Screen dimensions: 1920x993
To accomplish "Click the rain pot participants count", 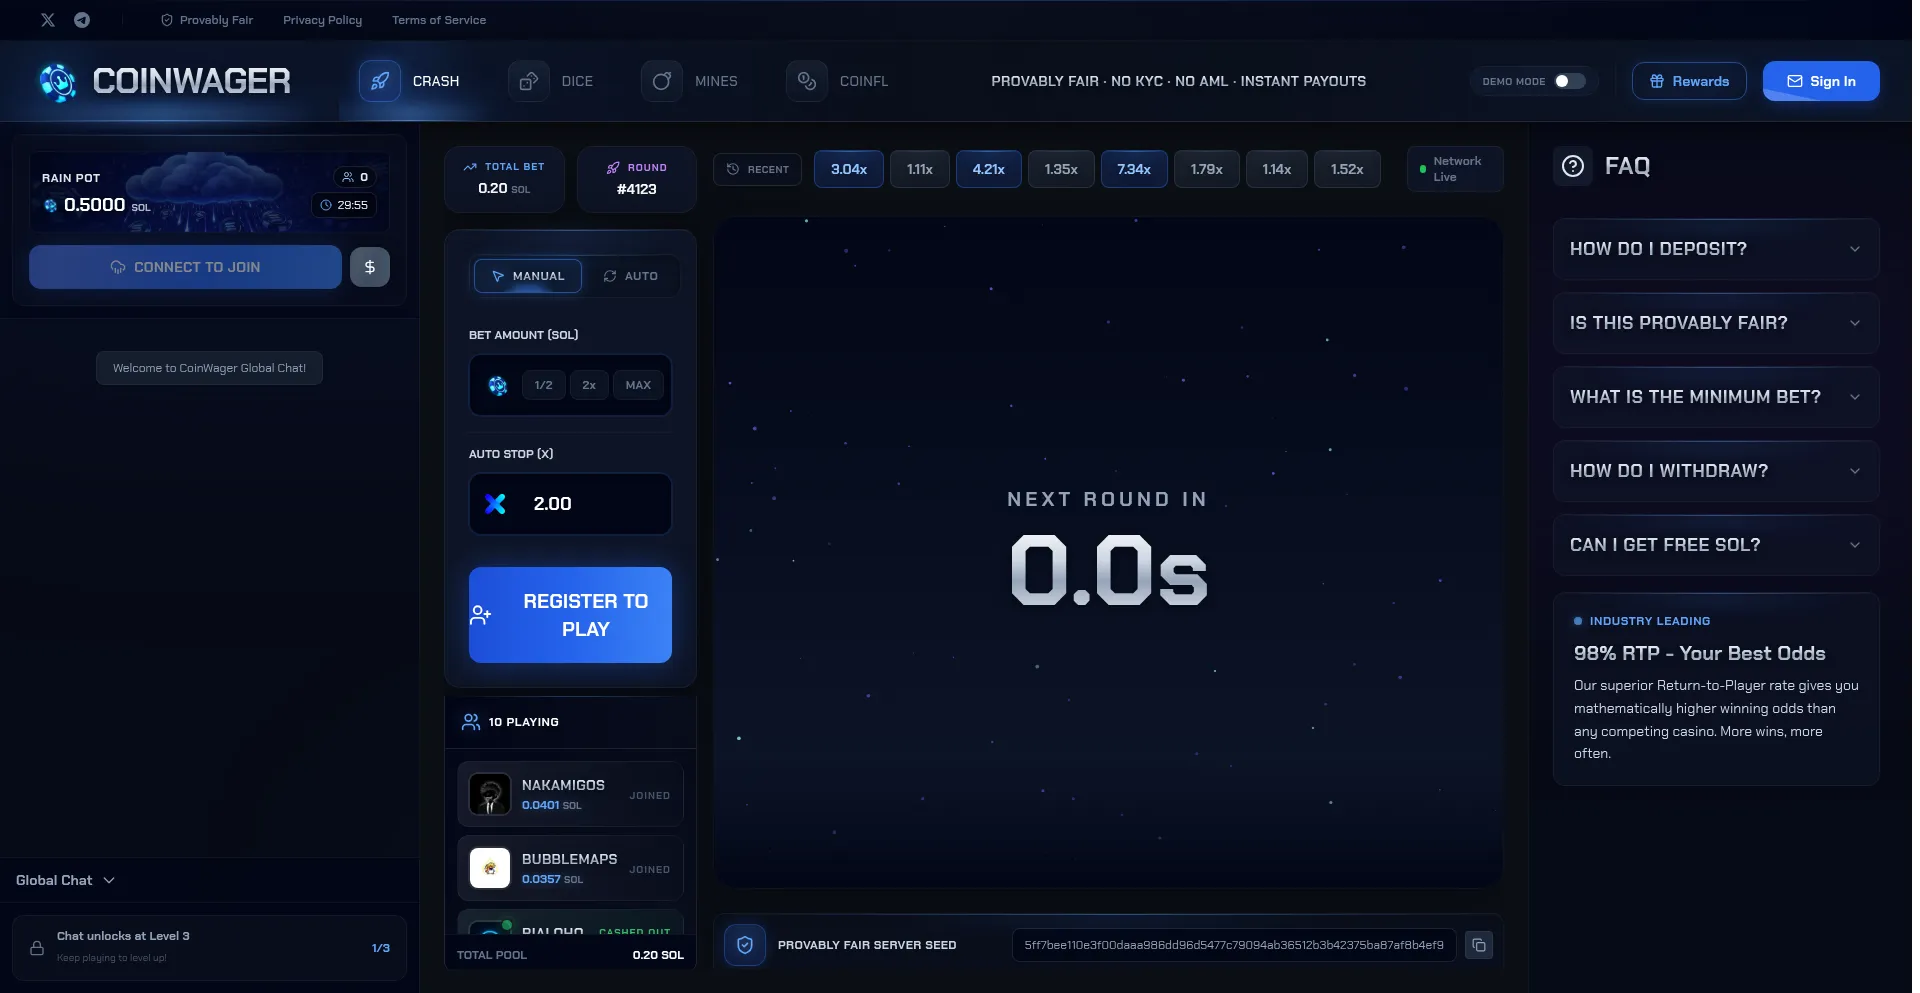I will coord(355,177).
